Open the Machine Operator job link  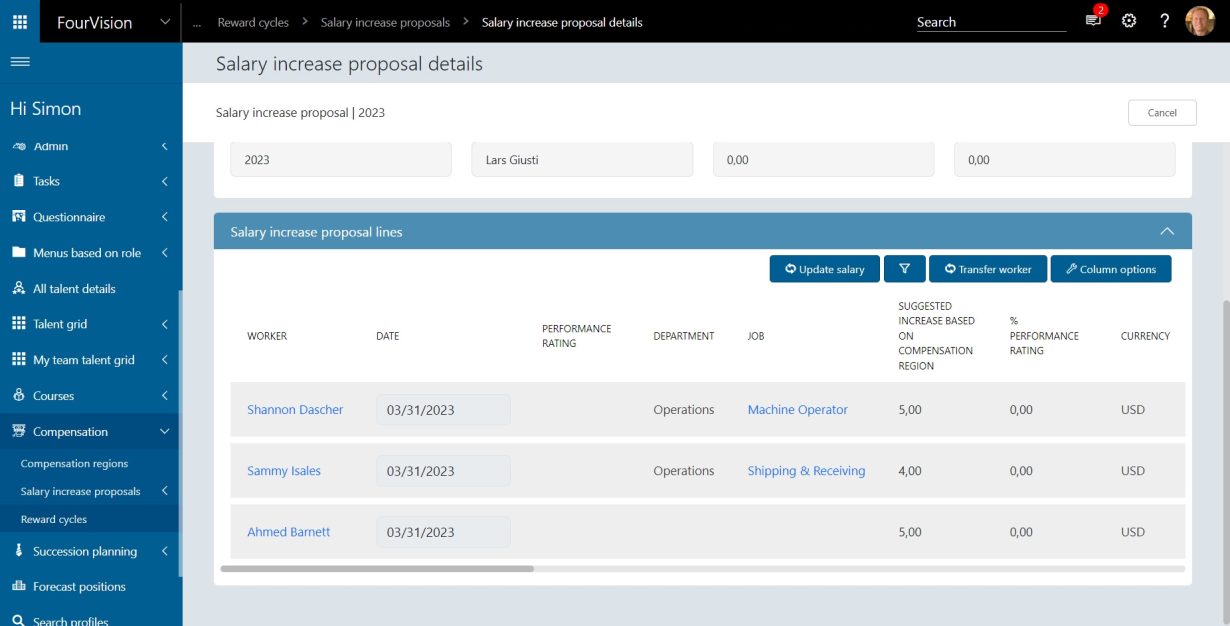797,409
